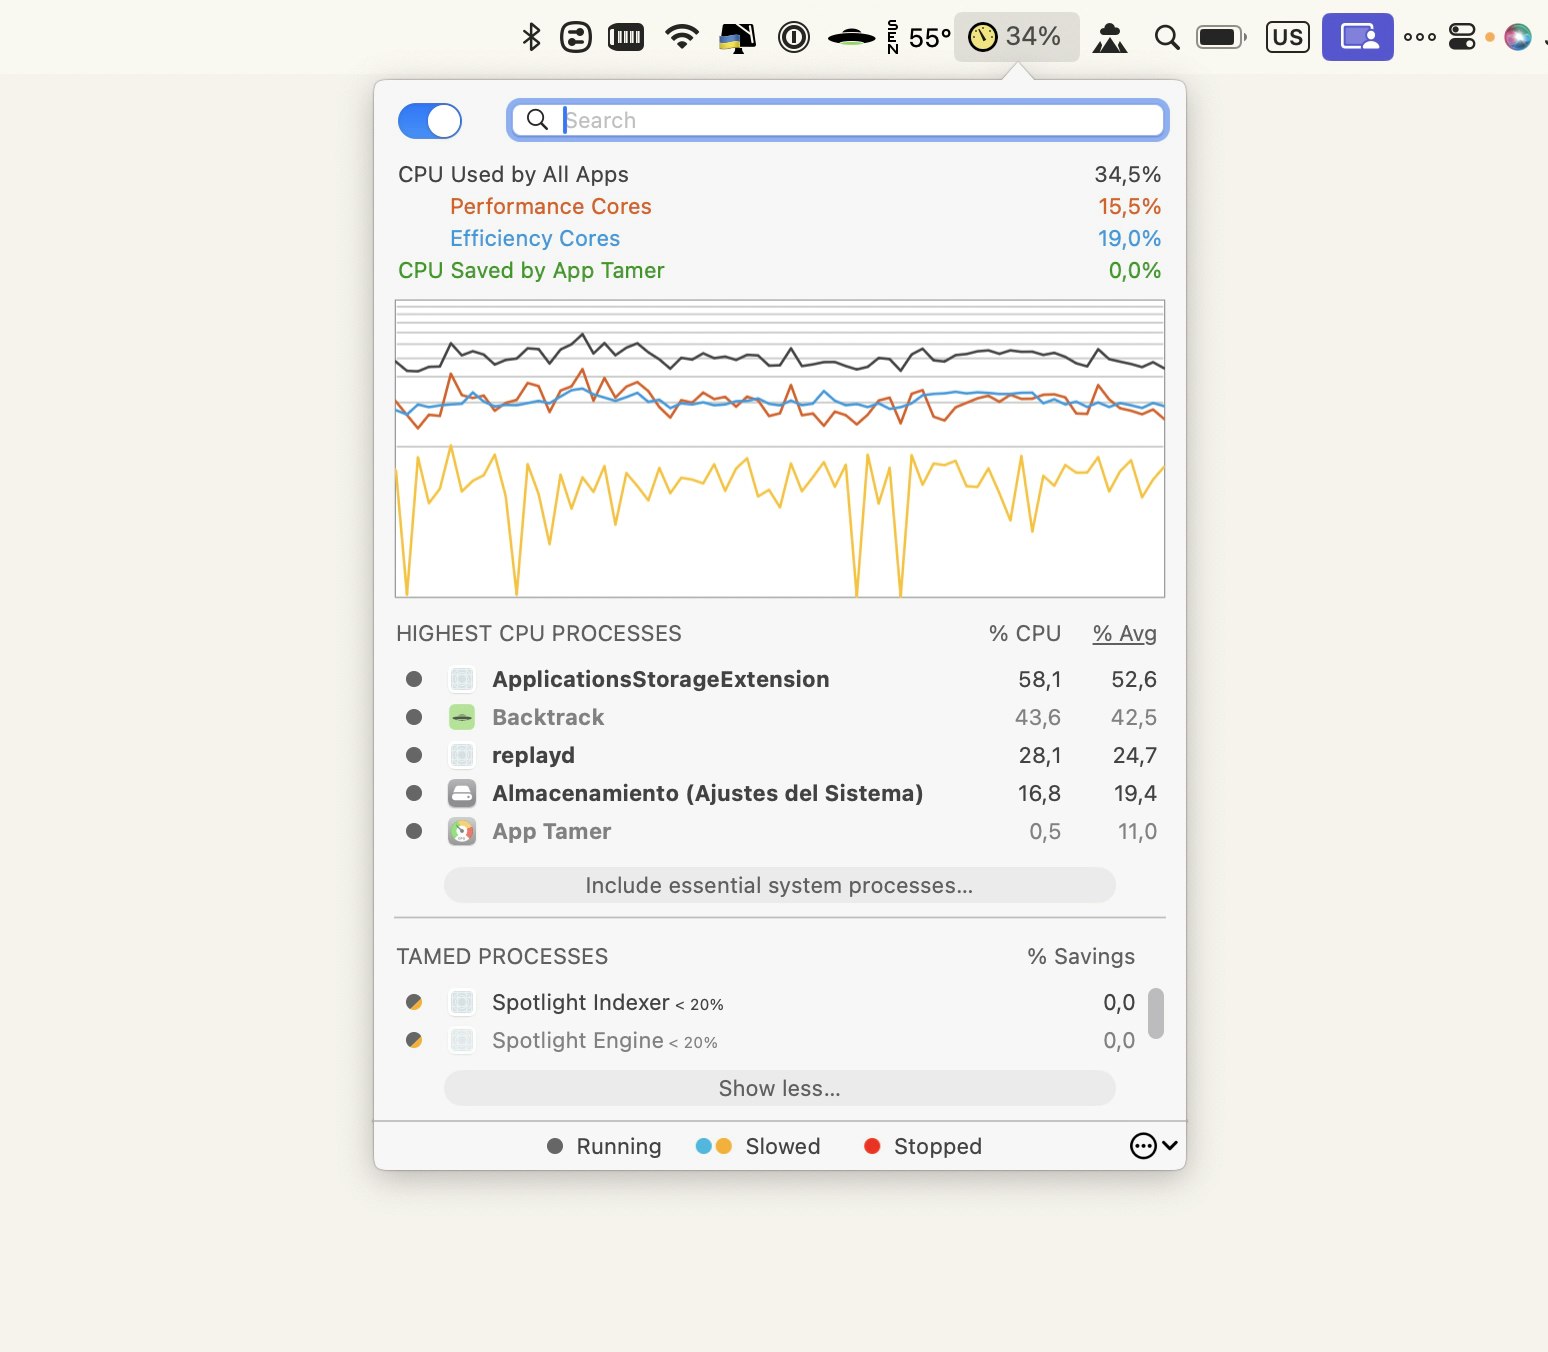This screenshot has height=1352, width=1548.
Task: Select the App Tamer process name
Action: coord(551,832)
